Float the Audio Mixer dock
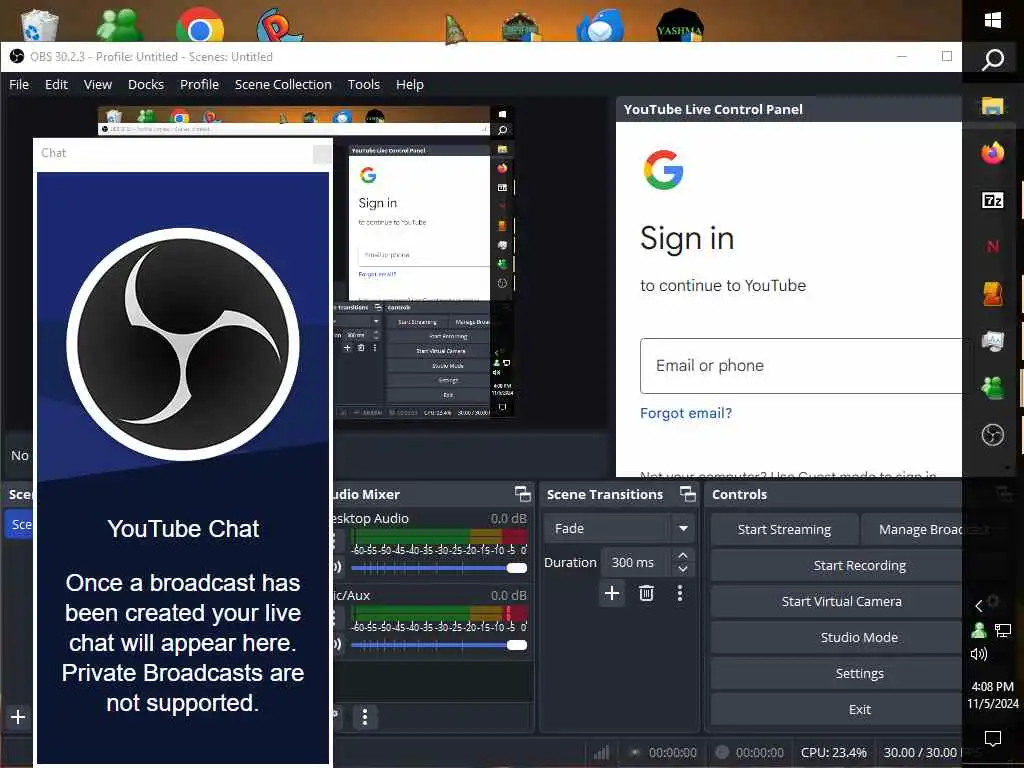 (522, 494)
